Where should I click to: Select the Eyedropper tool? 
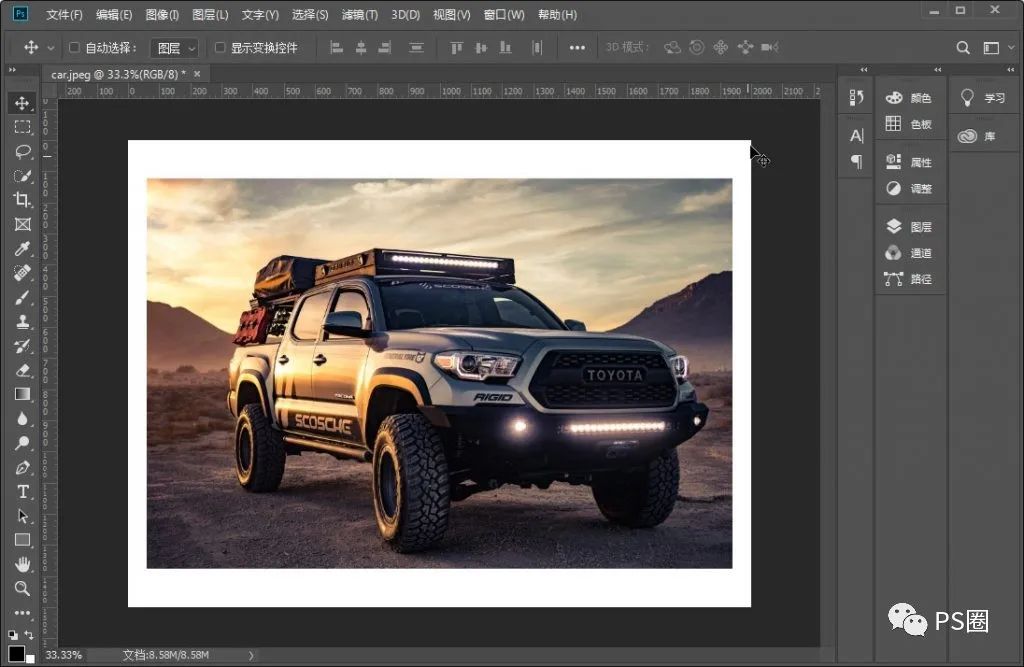point(22,248)
